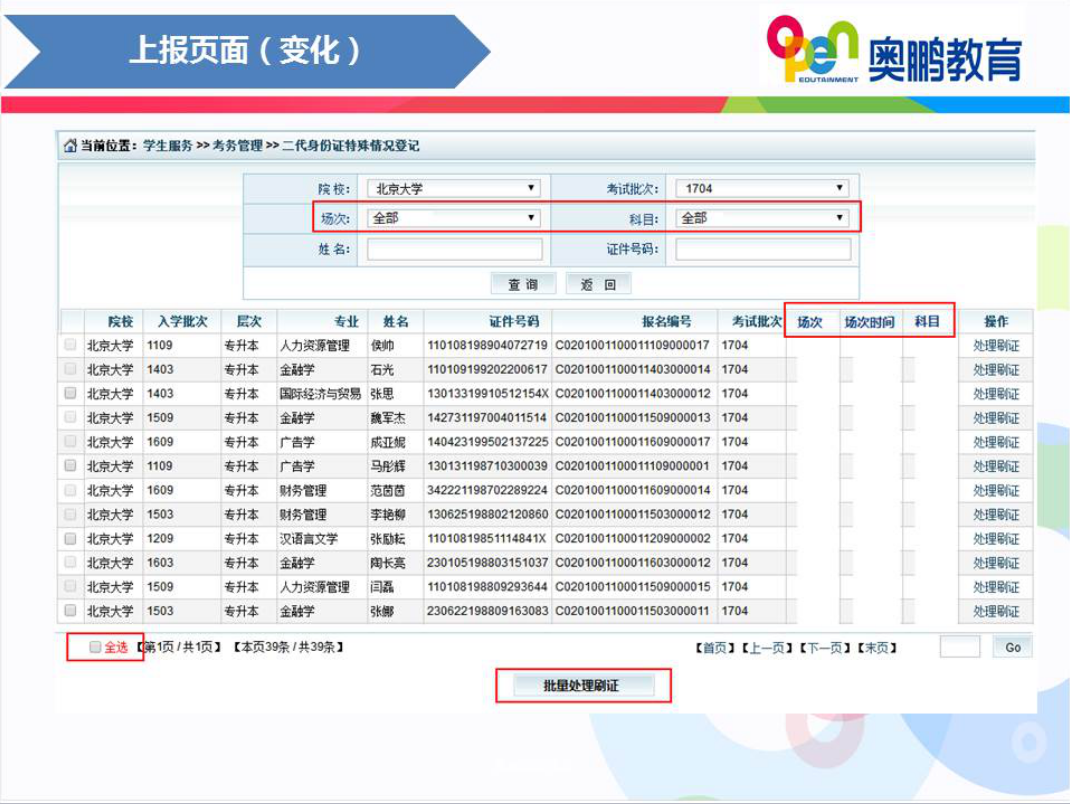The image size is (1070, 804).
Task: Check the row checkbox for 张思
Action: tap(70, 394)
